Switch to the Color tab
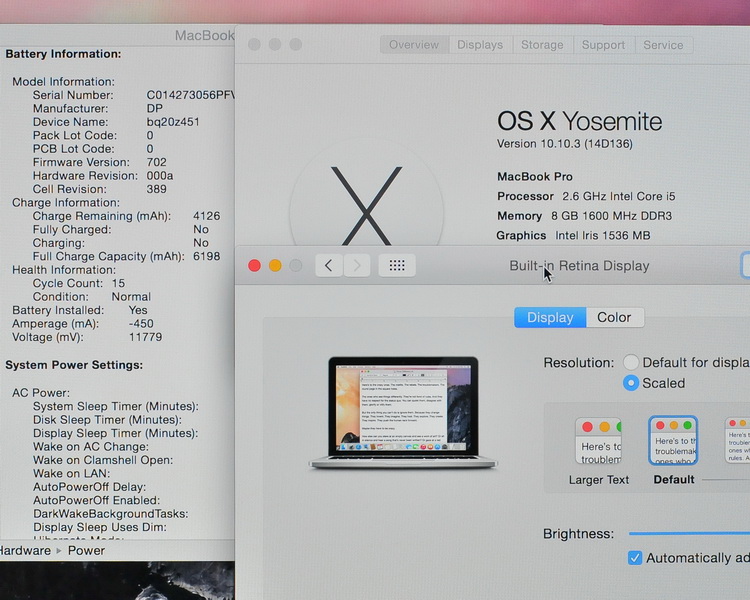The width and height of the screenshot is (750, 600). click(615, 317)
